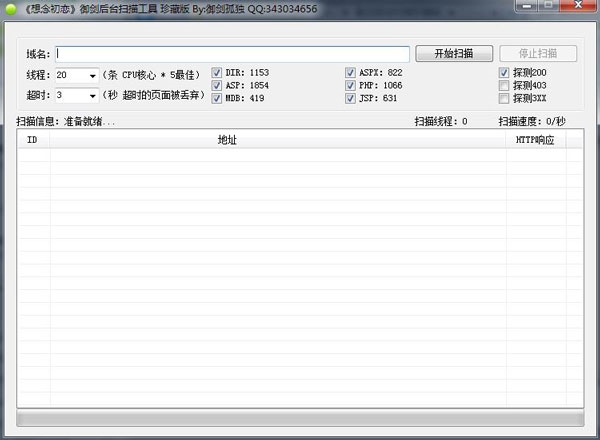This screenshot has width=600, height=440.
Task: Click the 扫描速度: 0/秒 status text
Action: pos(532,122)
